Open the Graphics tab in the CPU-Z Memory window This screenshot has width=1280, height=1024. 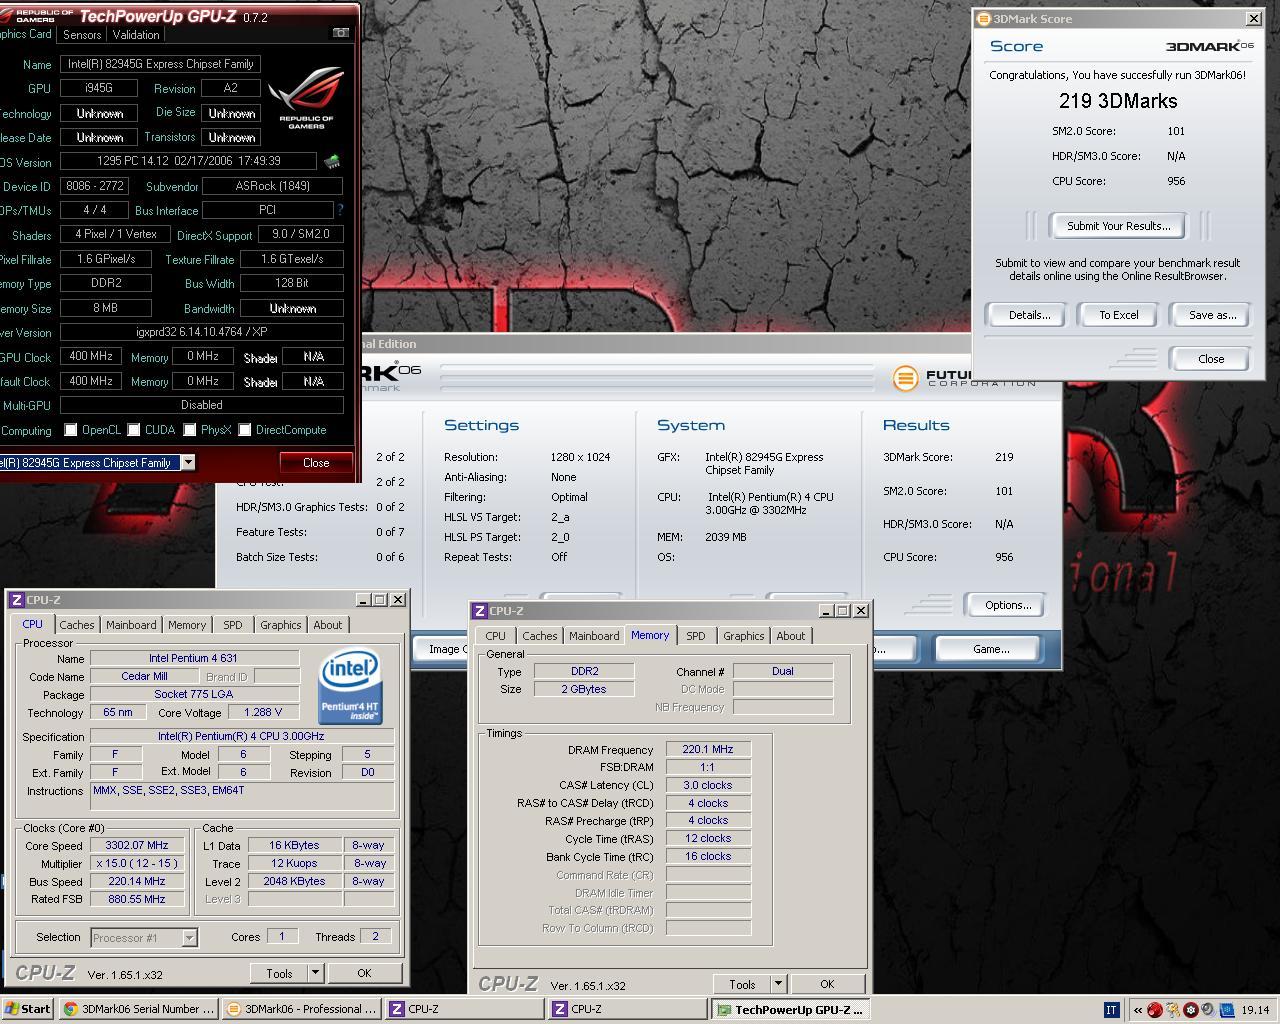click(744, 636)
